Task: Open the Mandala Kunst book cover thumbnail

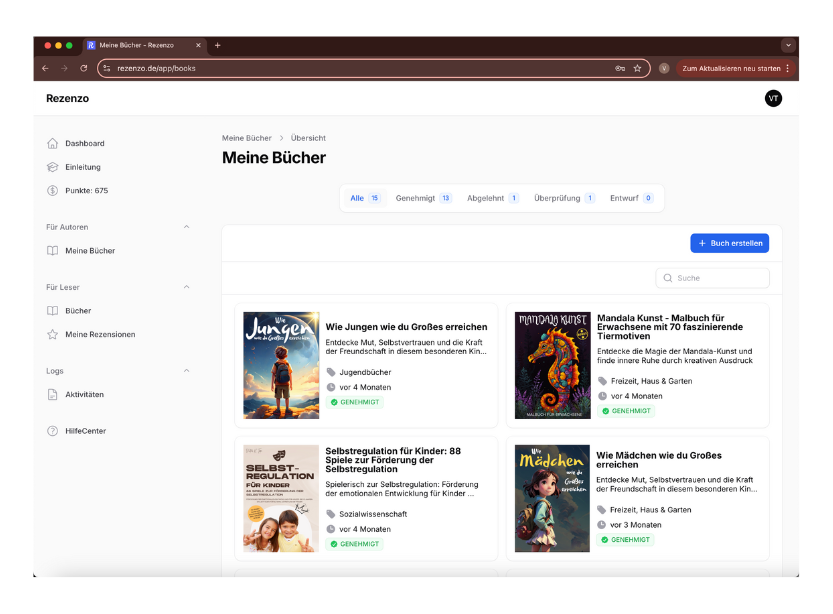Action: (x=552, y=365)
